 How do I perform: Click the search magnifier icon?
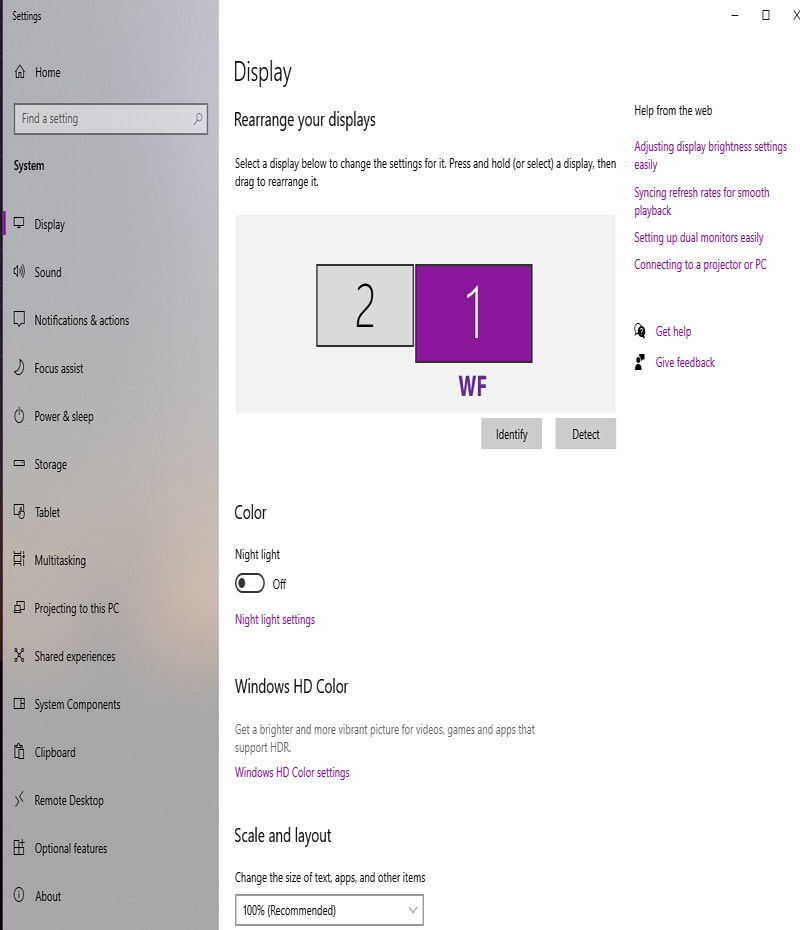197,119
